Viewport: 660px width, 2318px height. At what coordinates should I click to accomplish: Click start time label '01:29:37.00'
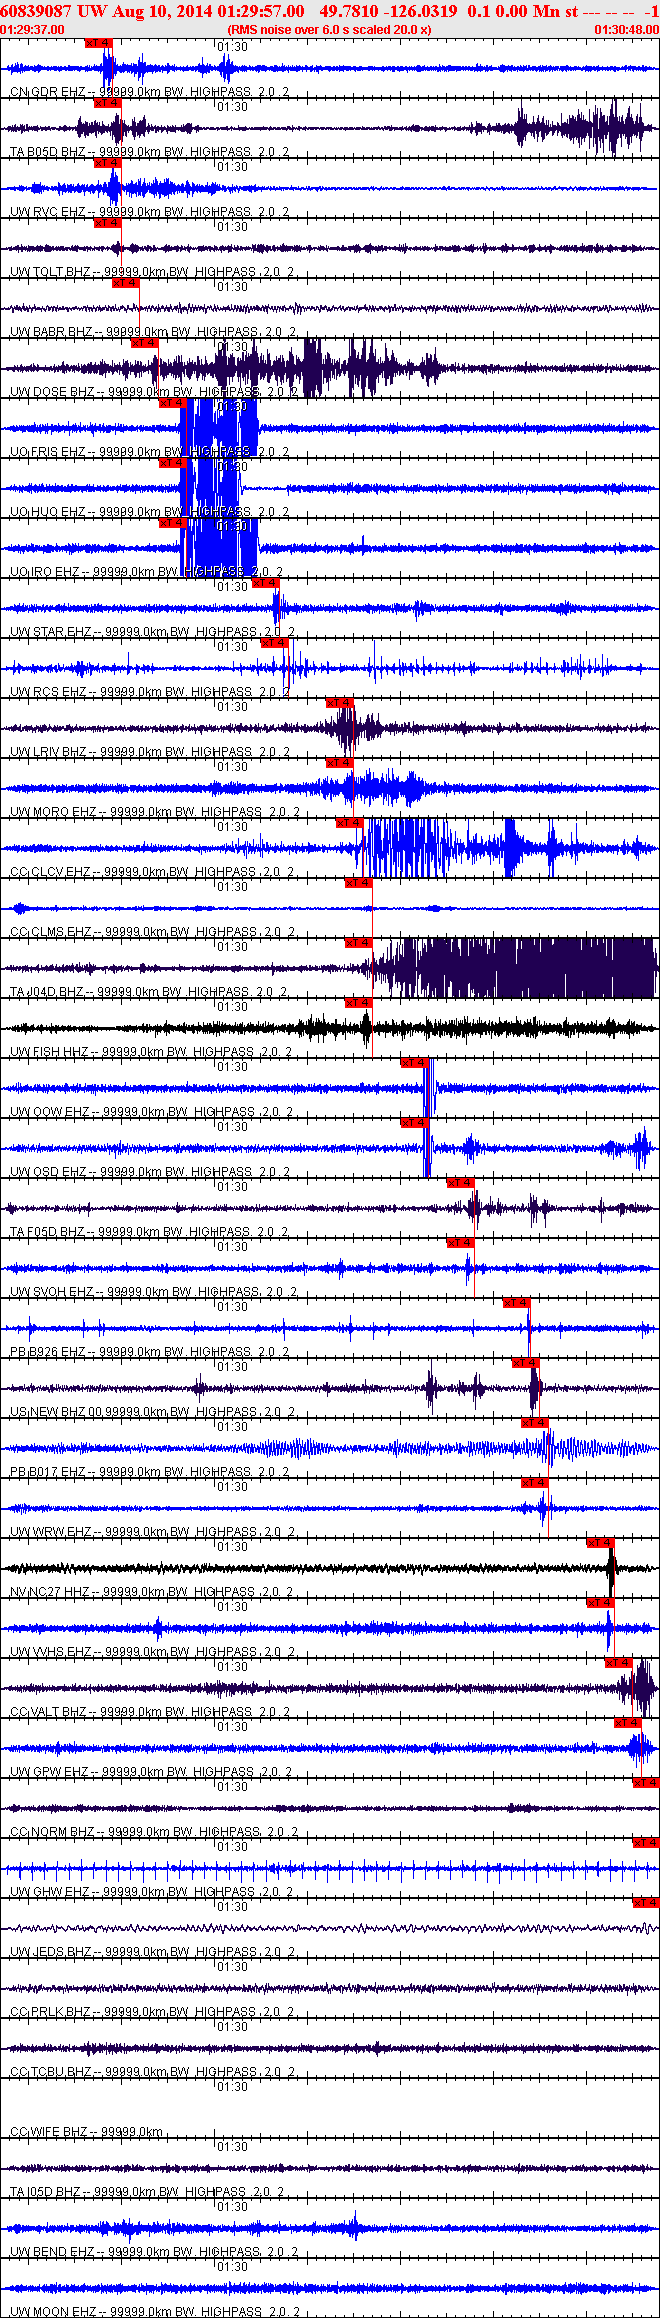click(x=32, y=30)
